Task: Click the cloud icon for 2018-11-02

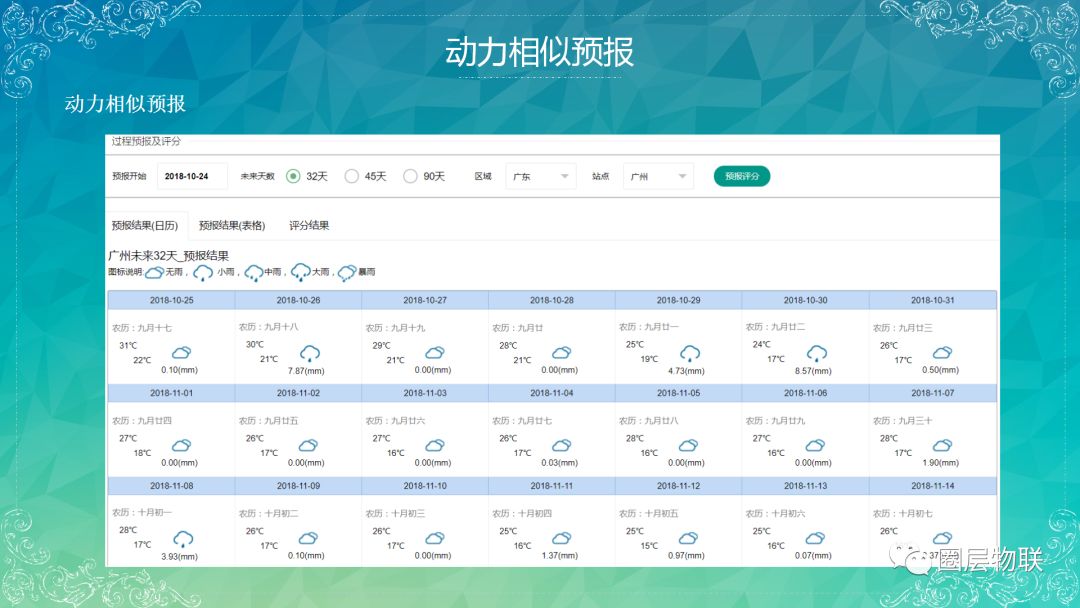Action: point(309,445)
